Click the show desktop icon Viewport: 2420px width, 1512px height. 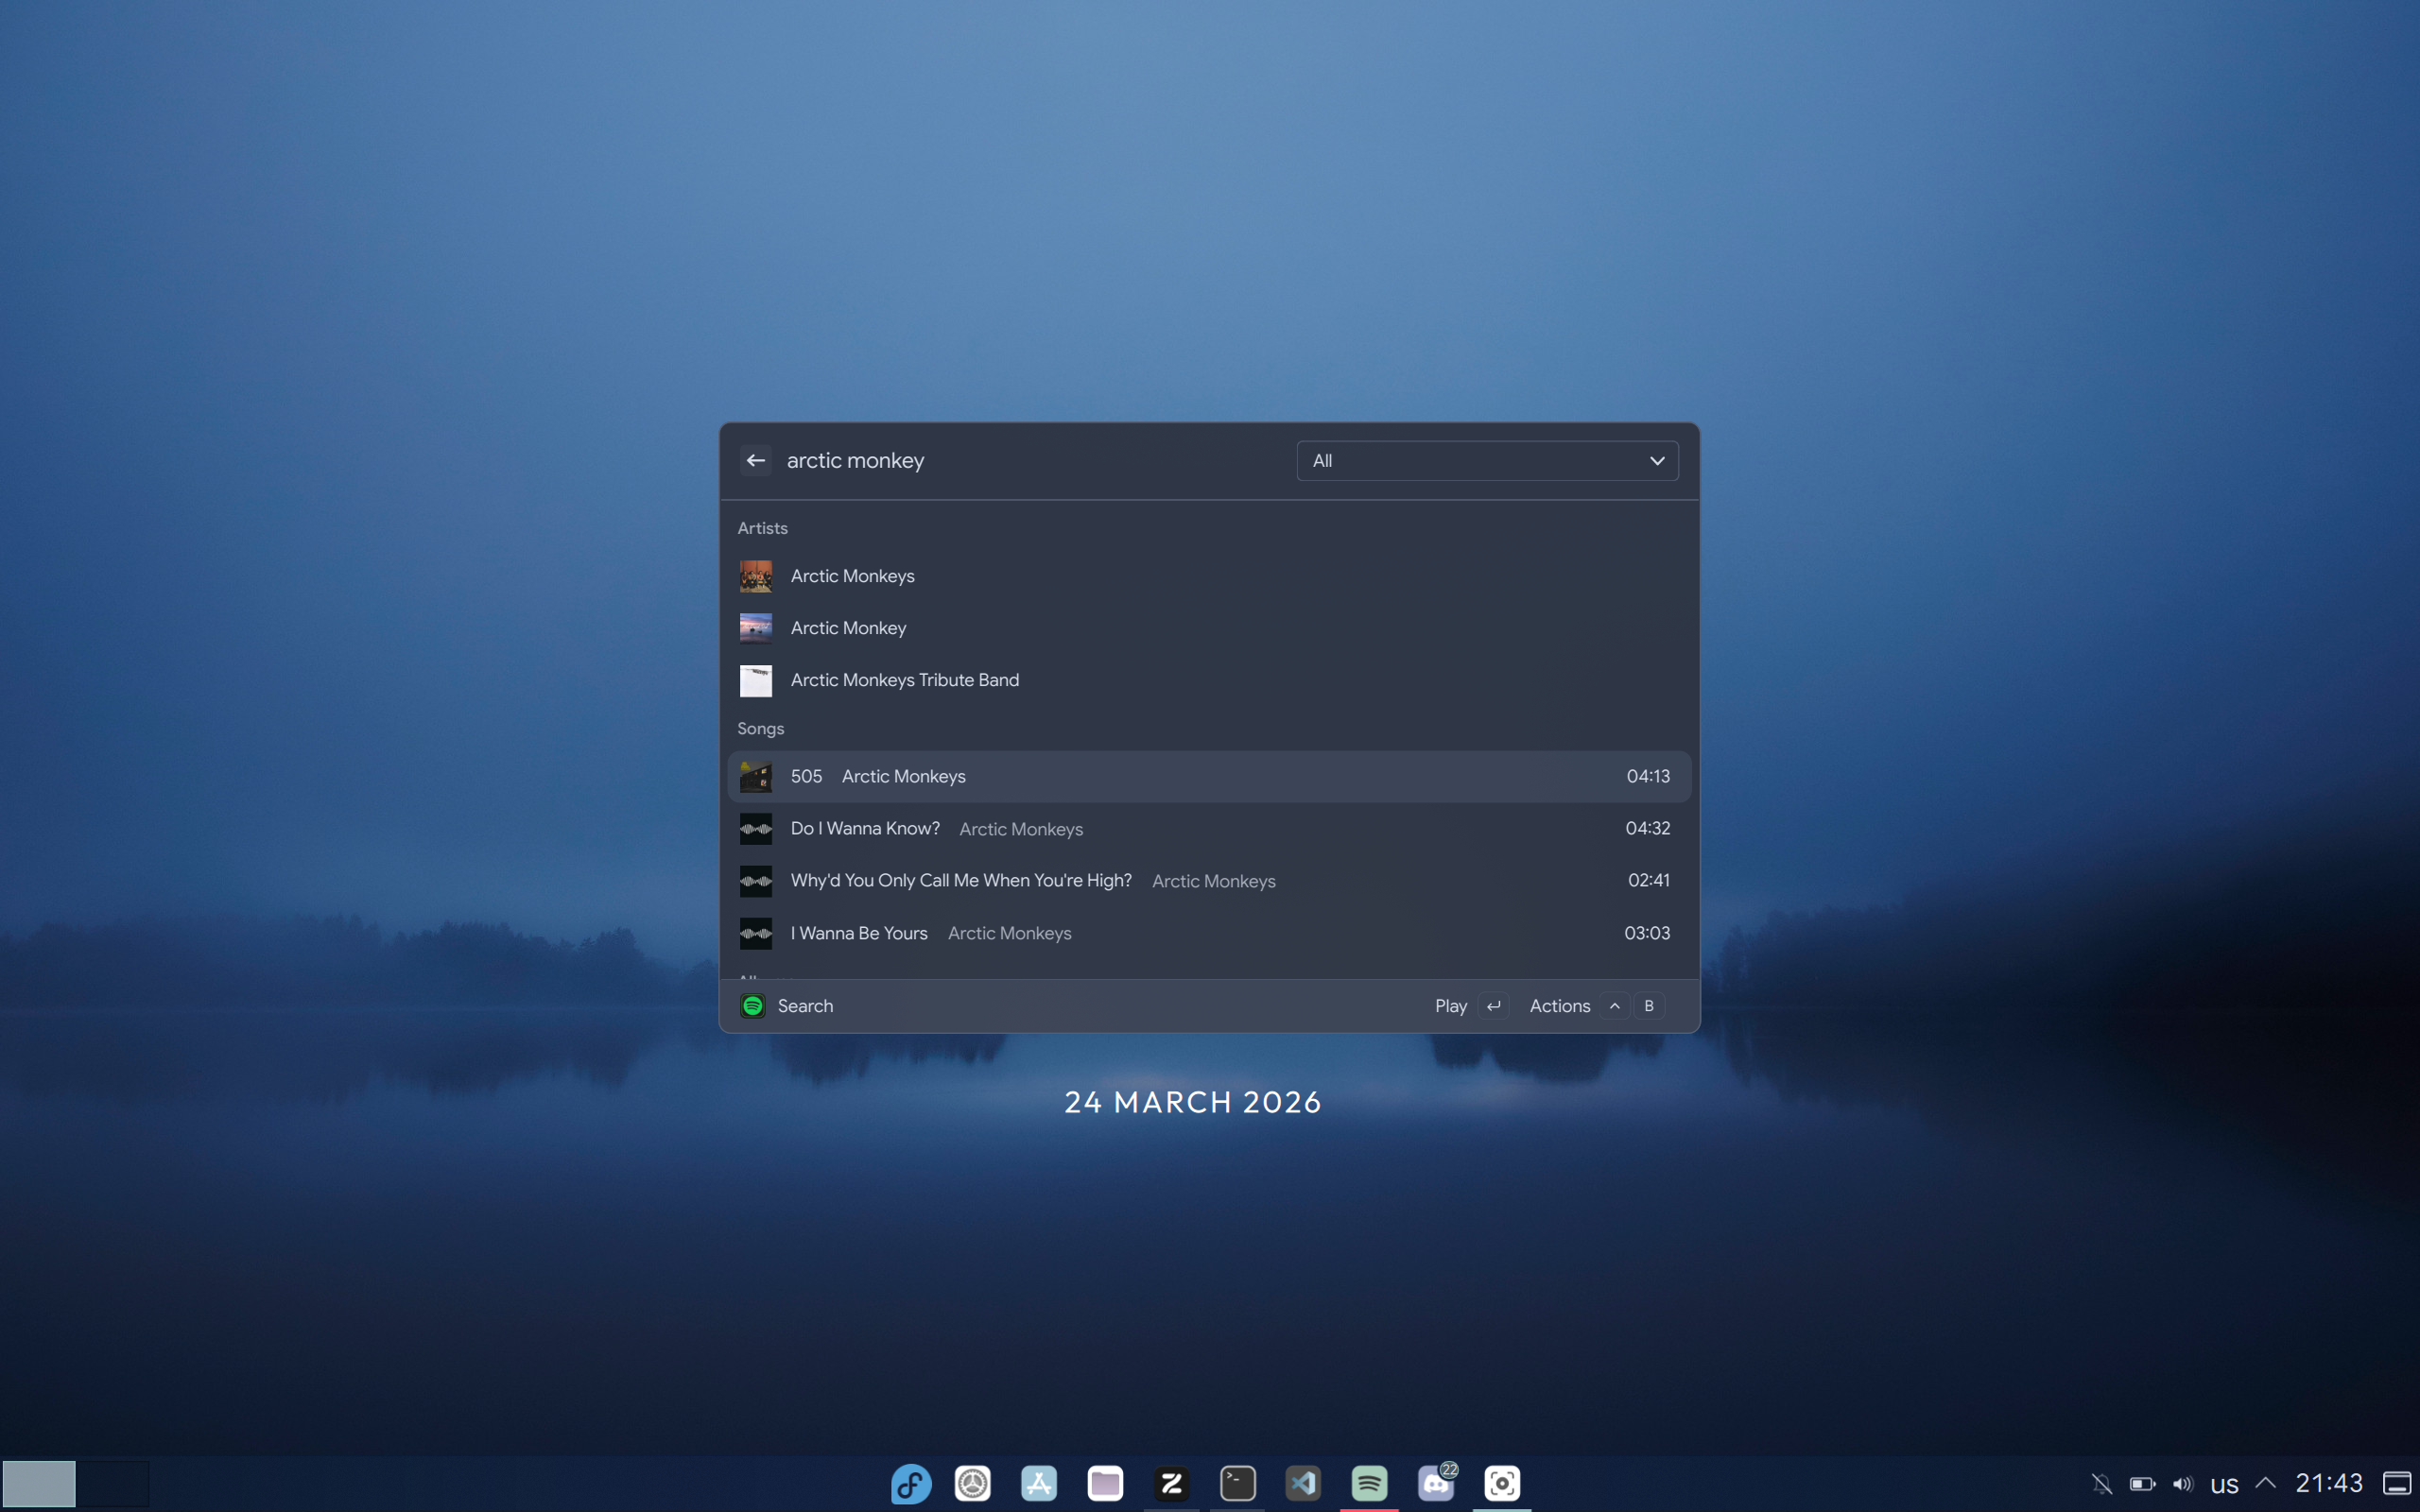[2397, 1484]
